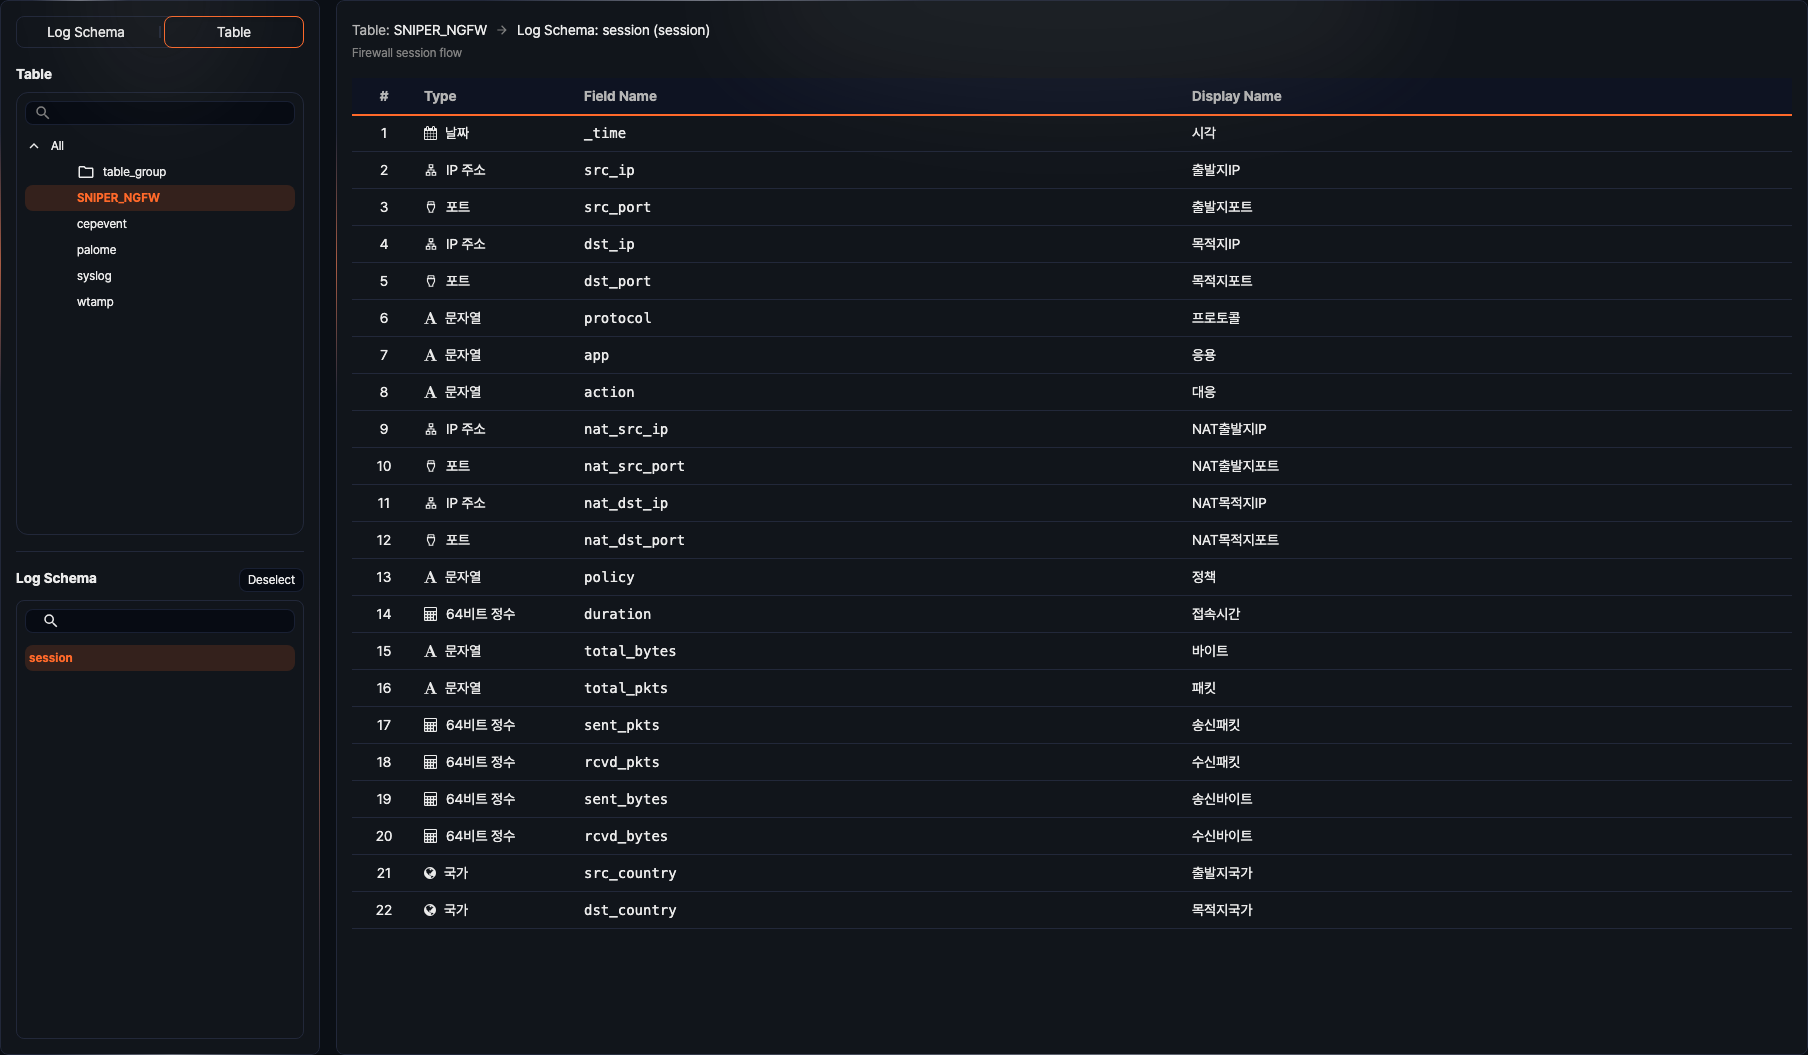The height and width of the screenshot is (1055, 1808).
Task: Click the calendar icon beside _time field
Action: 430,132
